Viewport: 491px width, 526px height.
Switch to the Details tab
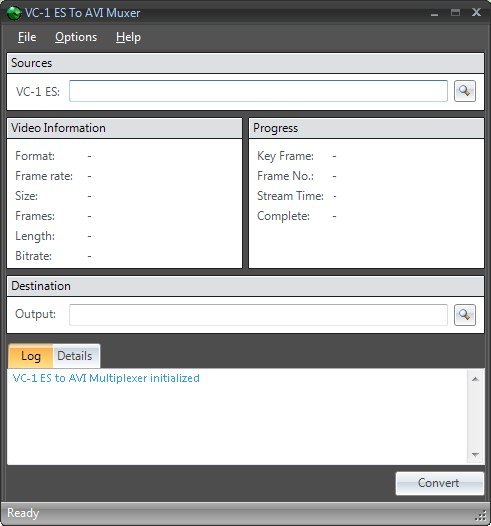point(75,356)
